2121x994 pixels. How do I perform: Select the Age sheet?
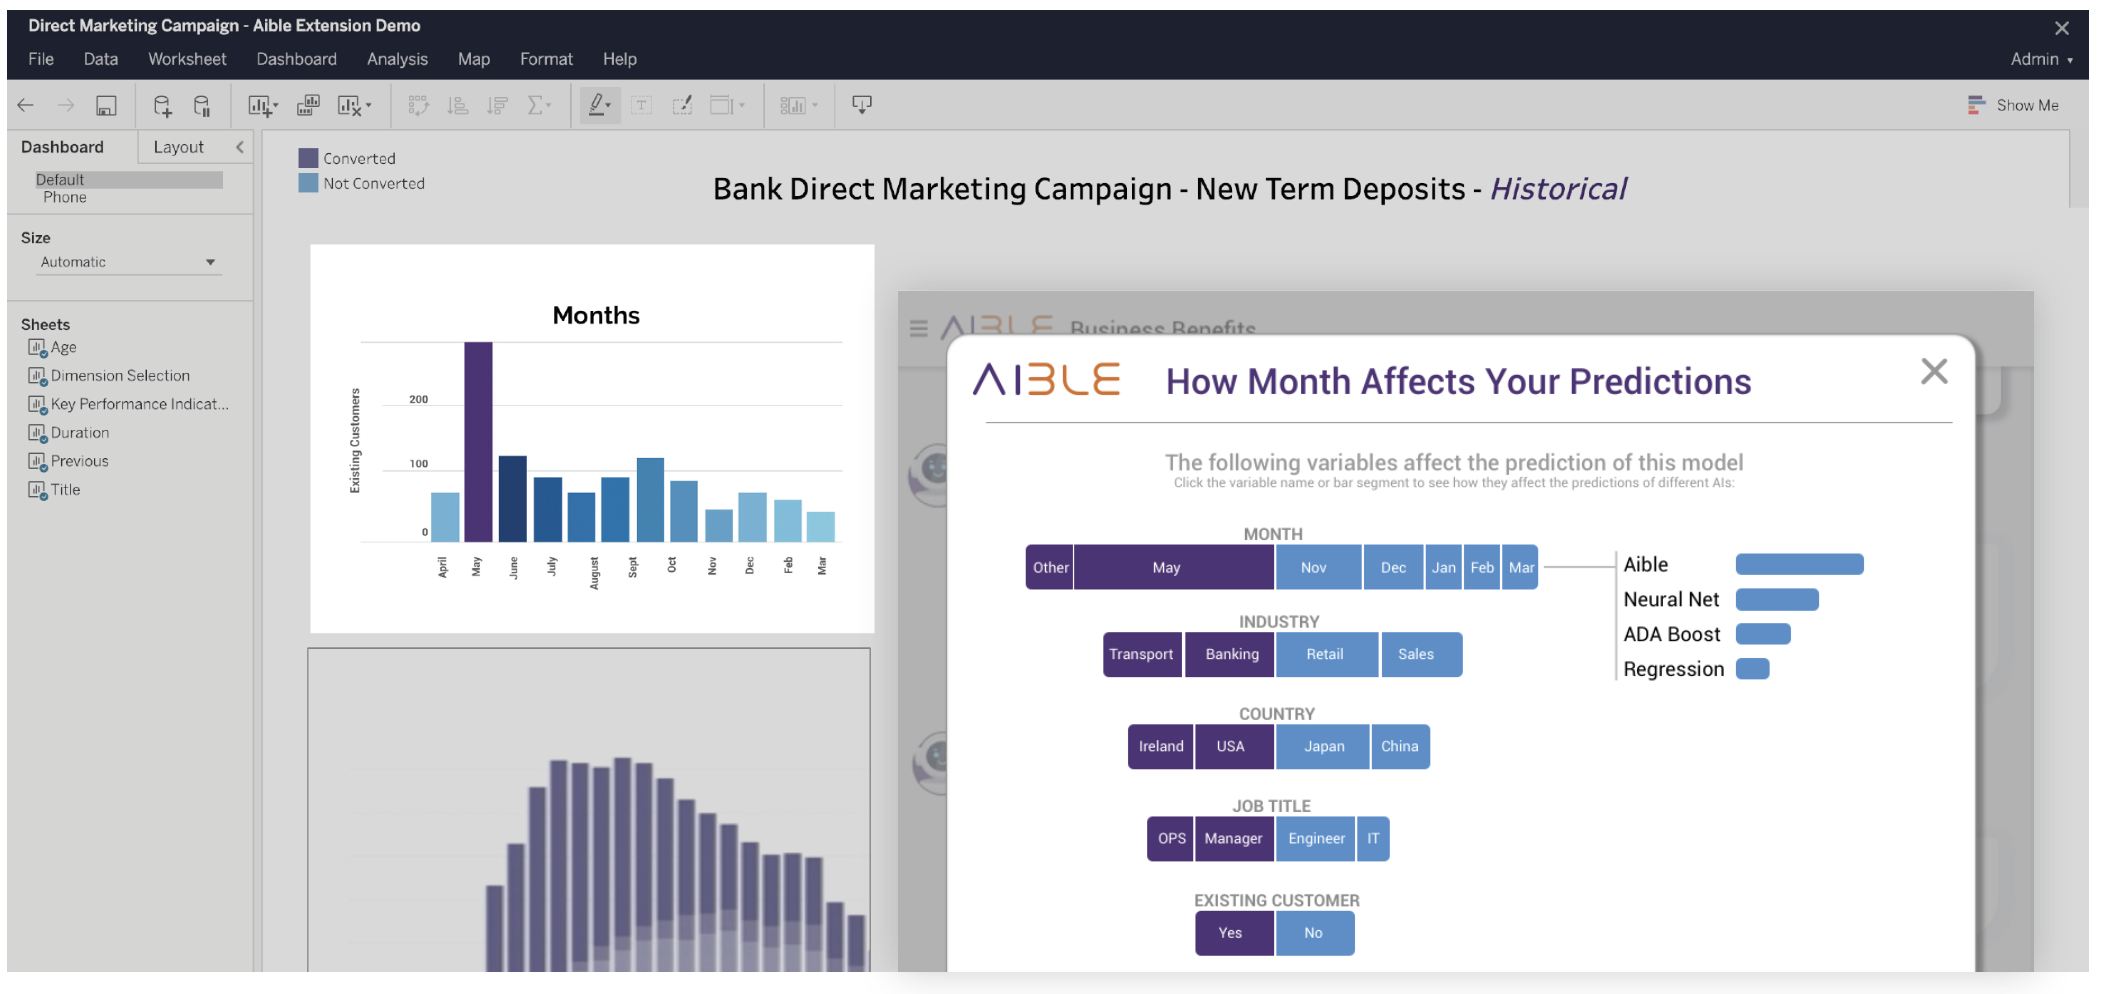(53, 347)
